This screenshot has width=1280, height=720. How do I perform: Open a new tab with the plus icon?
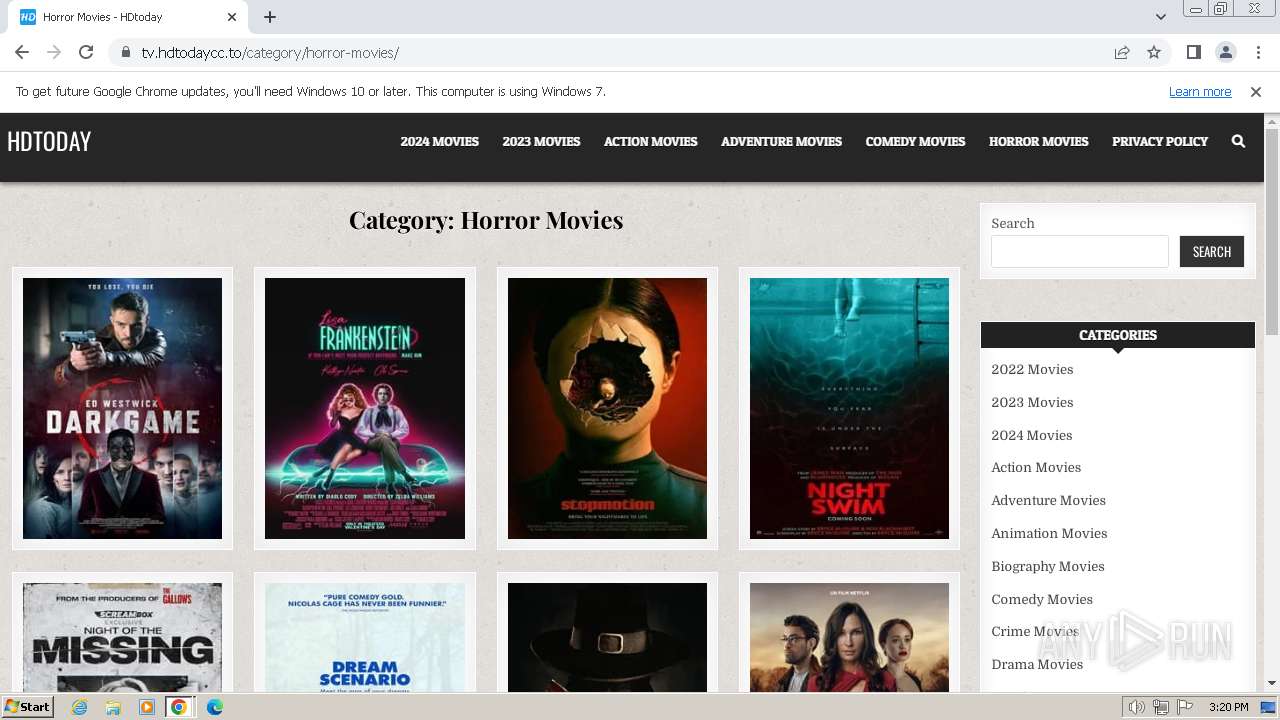tap(270, 17)
